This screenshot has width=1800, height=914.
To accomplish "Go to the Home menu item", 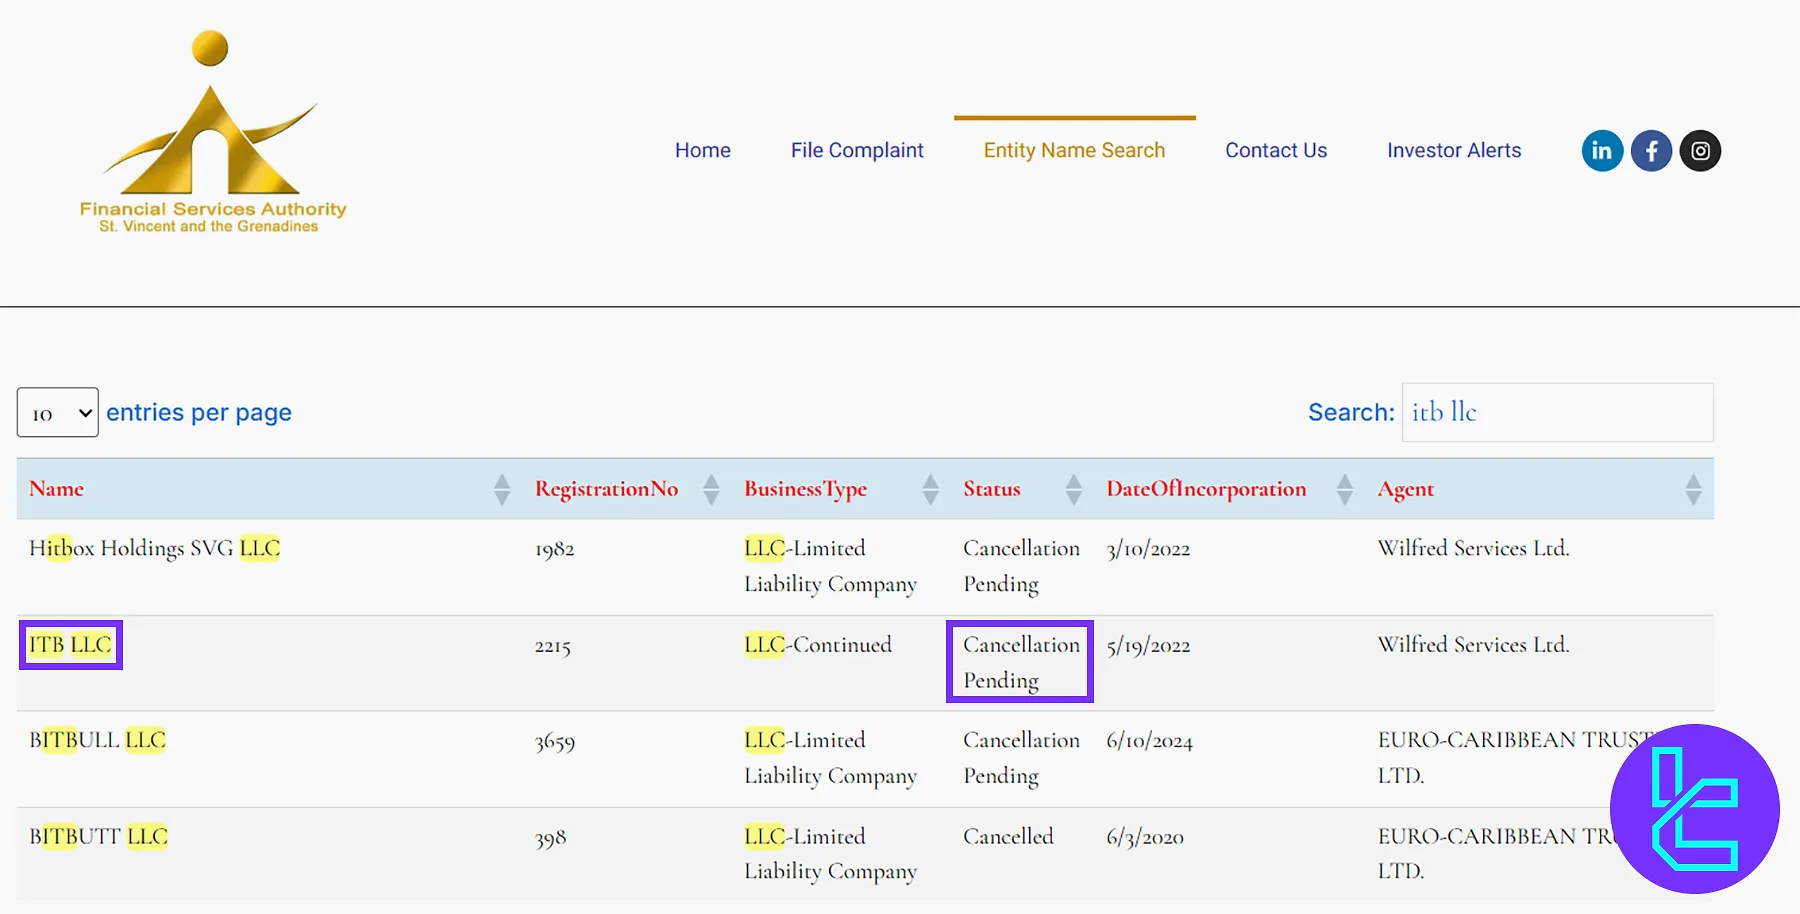I will 702,150.
